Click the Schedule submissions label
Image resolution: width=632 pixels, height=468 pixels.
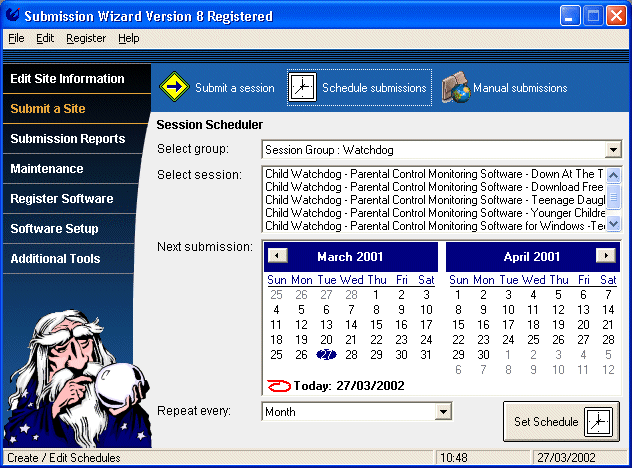tap(374, 88)
